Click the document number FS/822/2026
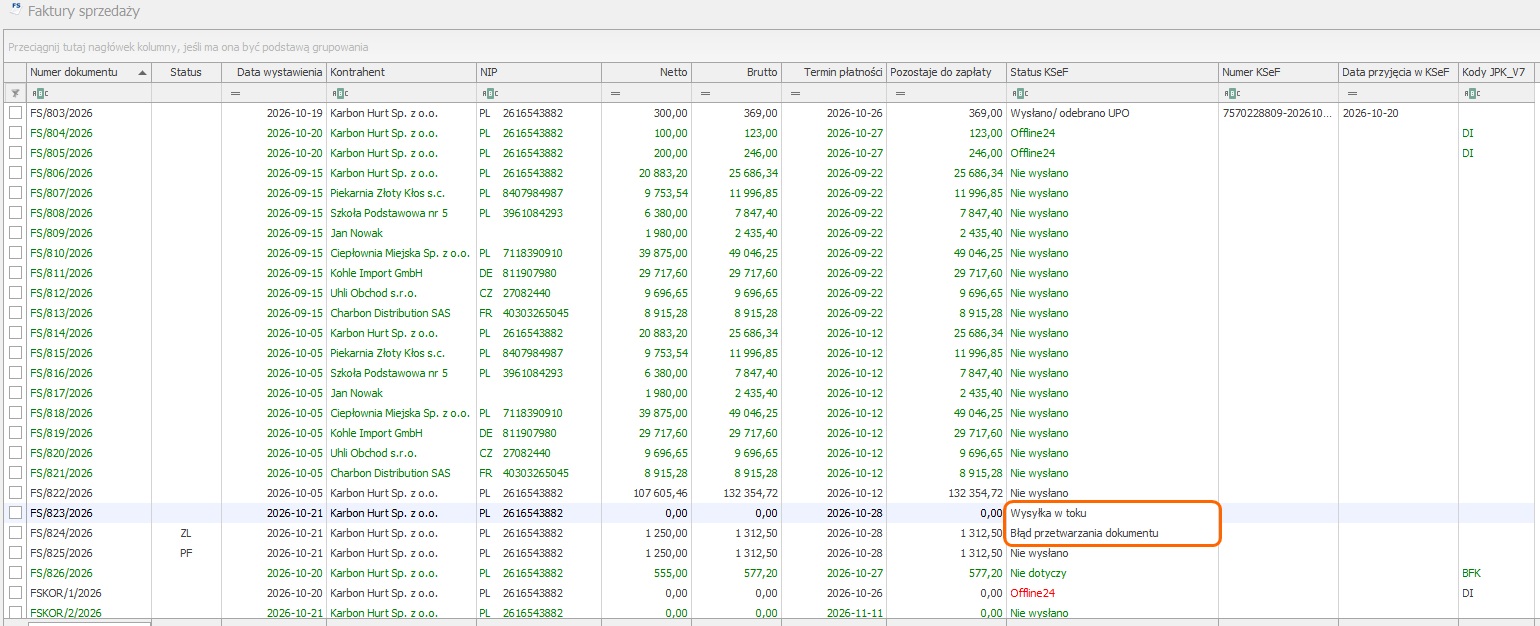 [61, 493]
